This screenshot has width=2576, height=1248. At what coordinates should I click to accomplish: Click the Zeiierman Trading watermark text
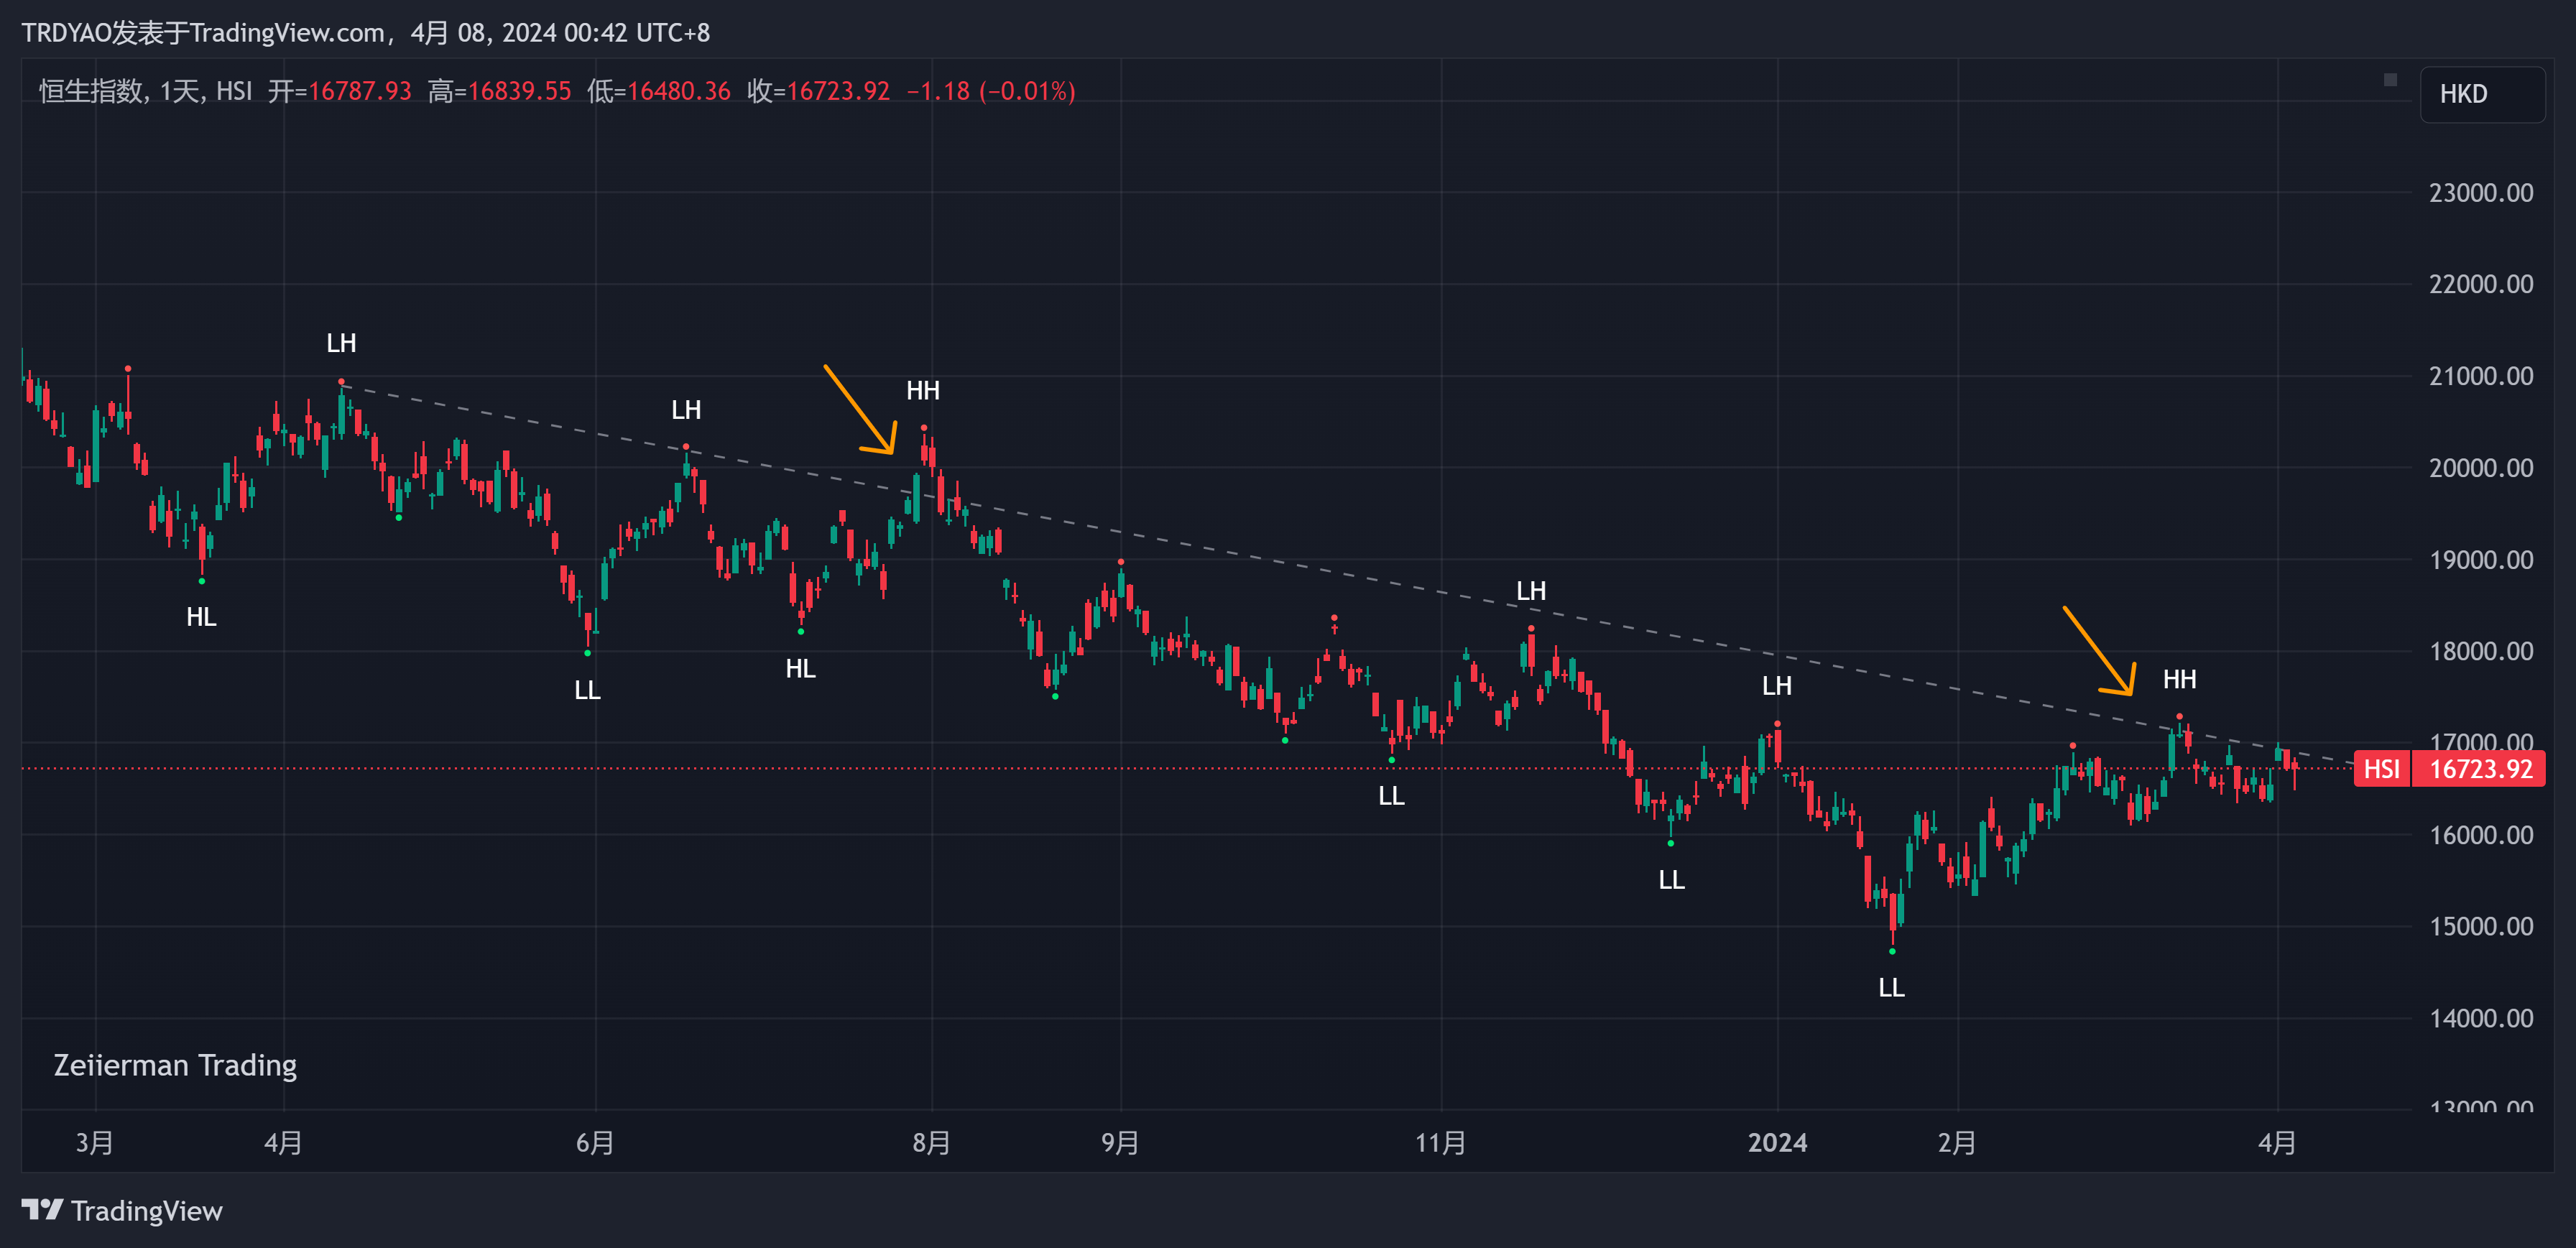pyautogui.click(x=175, y=1065)
